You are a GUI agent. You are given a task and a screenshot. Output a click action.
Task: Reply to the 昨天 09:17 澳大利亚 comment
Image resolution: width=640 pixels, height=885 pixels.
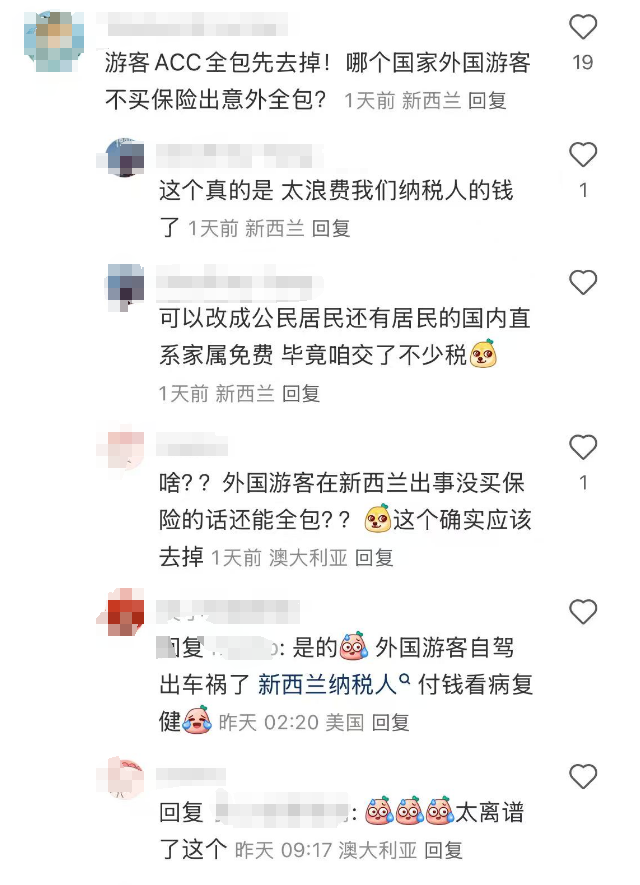[x=444, y=850]
